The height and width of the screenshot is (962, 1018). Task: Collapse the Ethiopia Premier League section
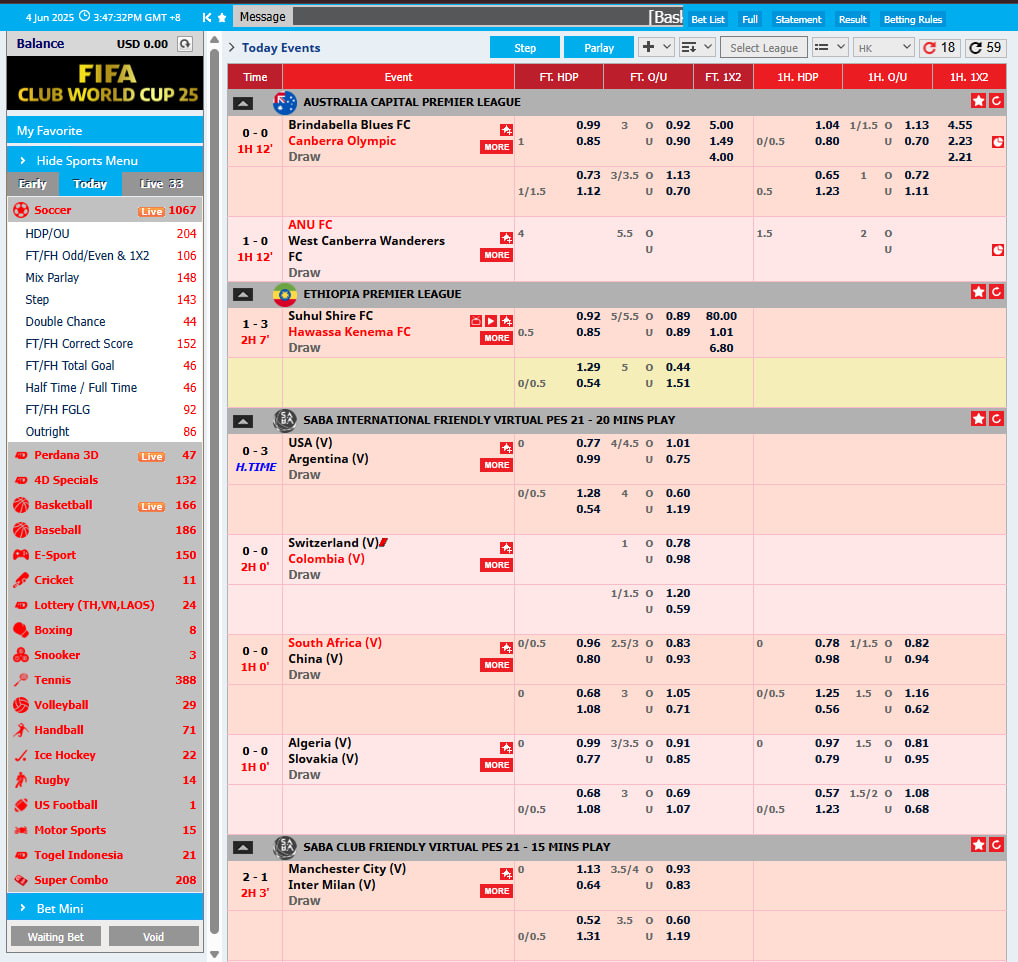coord(242,294)
